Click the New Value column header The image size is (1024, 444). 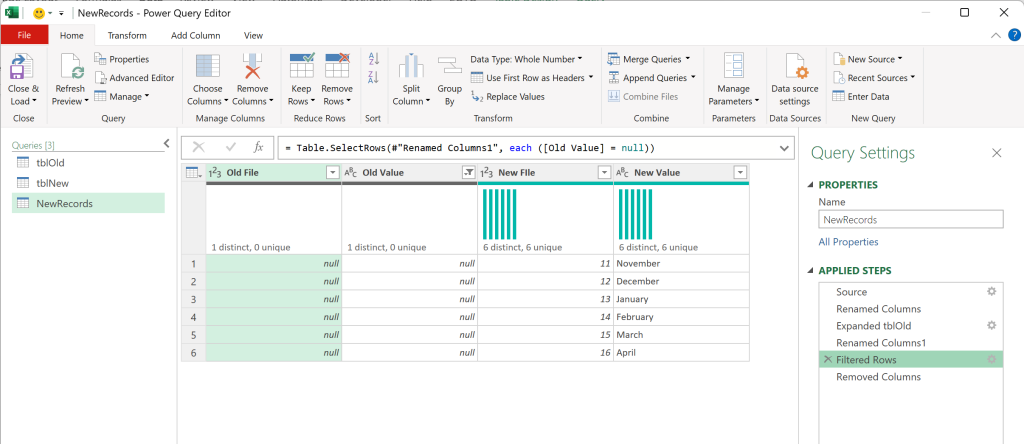pyautogui.click(x=680, y=172)
